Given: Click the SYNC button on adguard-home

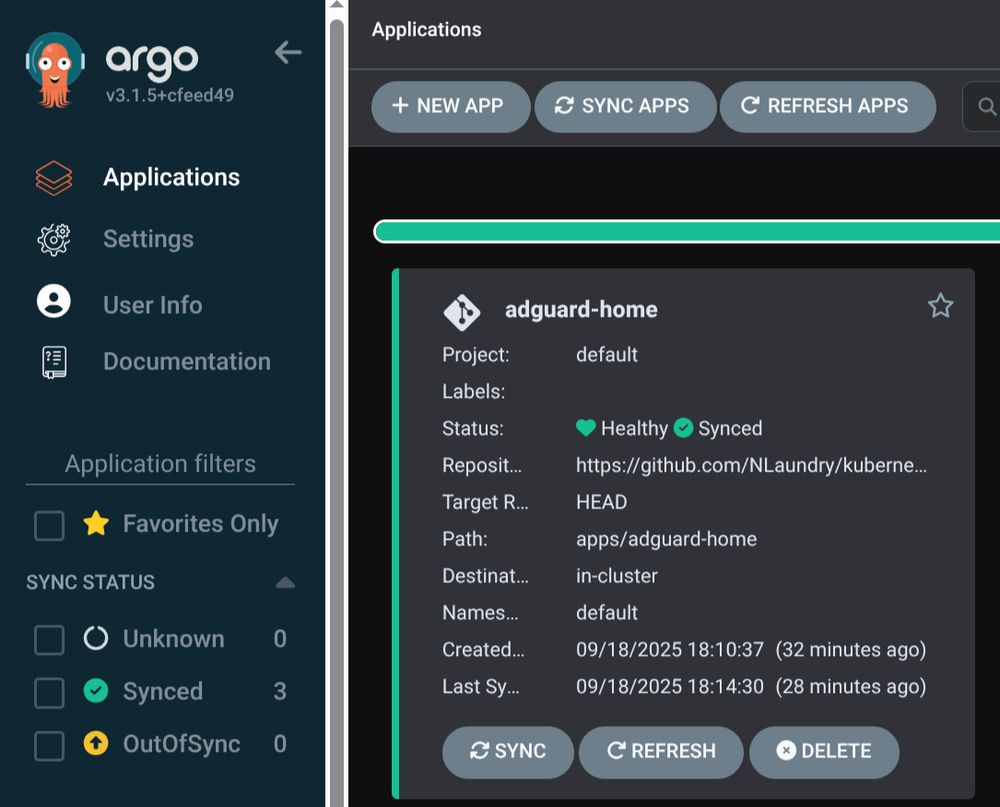Looking at the screenshot, I should click(x=508, y=751).
